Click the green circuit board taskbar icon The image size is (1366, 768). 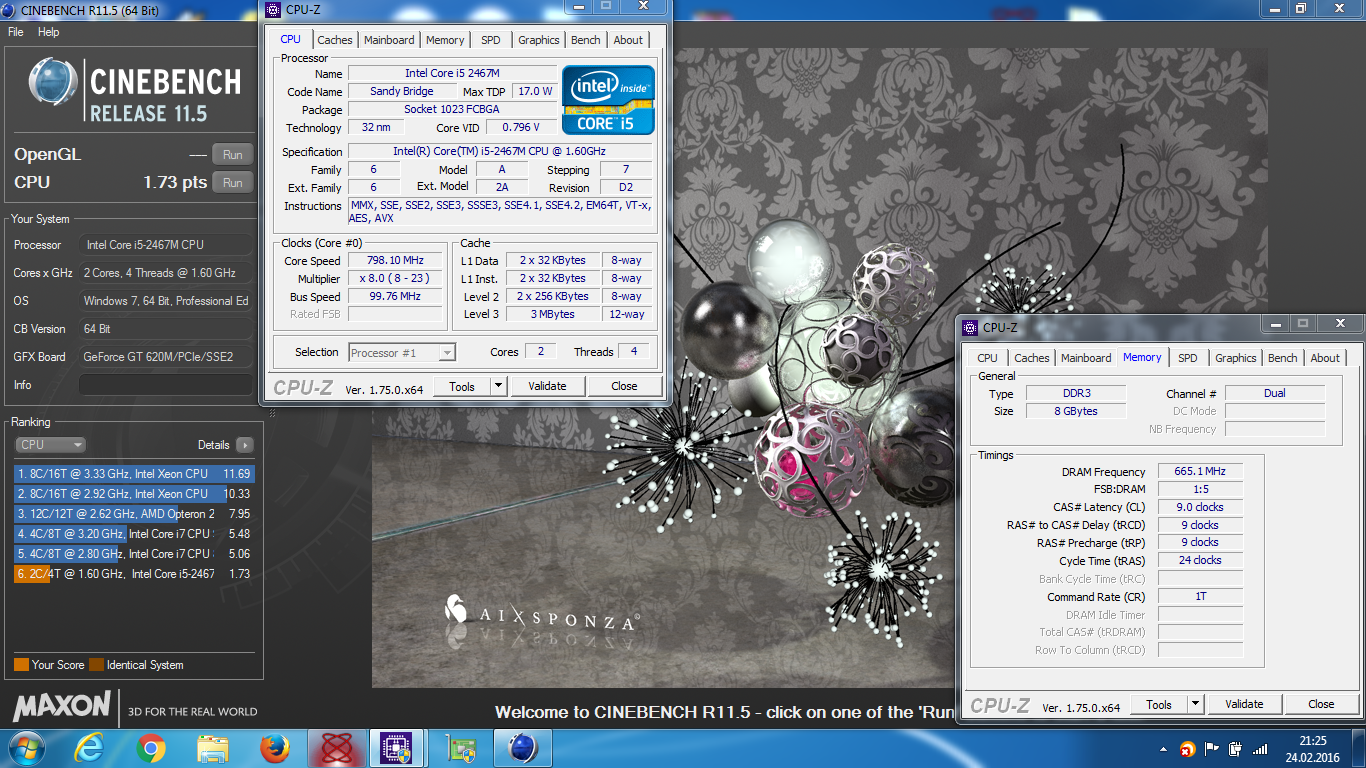pos(461,748)
